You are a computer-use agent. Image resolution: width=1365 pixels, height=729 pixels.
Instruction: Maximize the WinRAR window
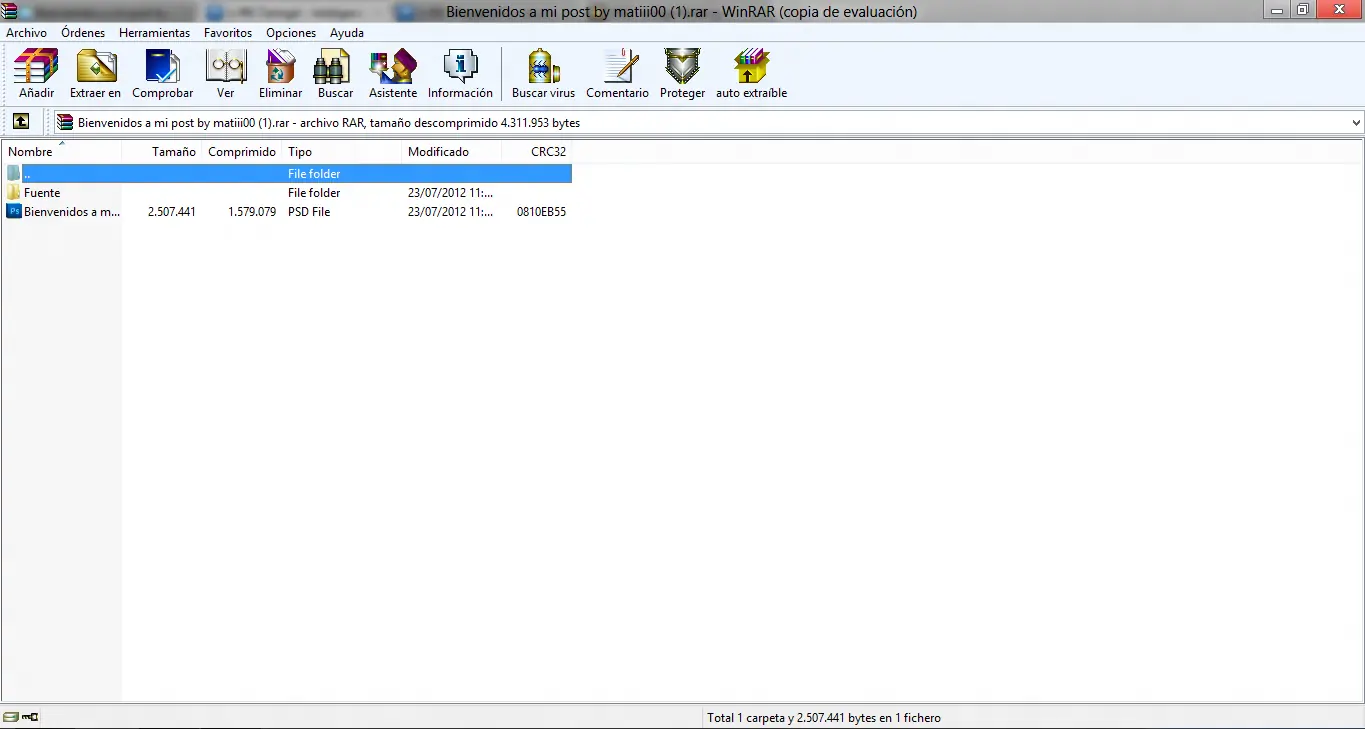[1303, 10]
